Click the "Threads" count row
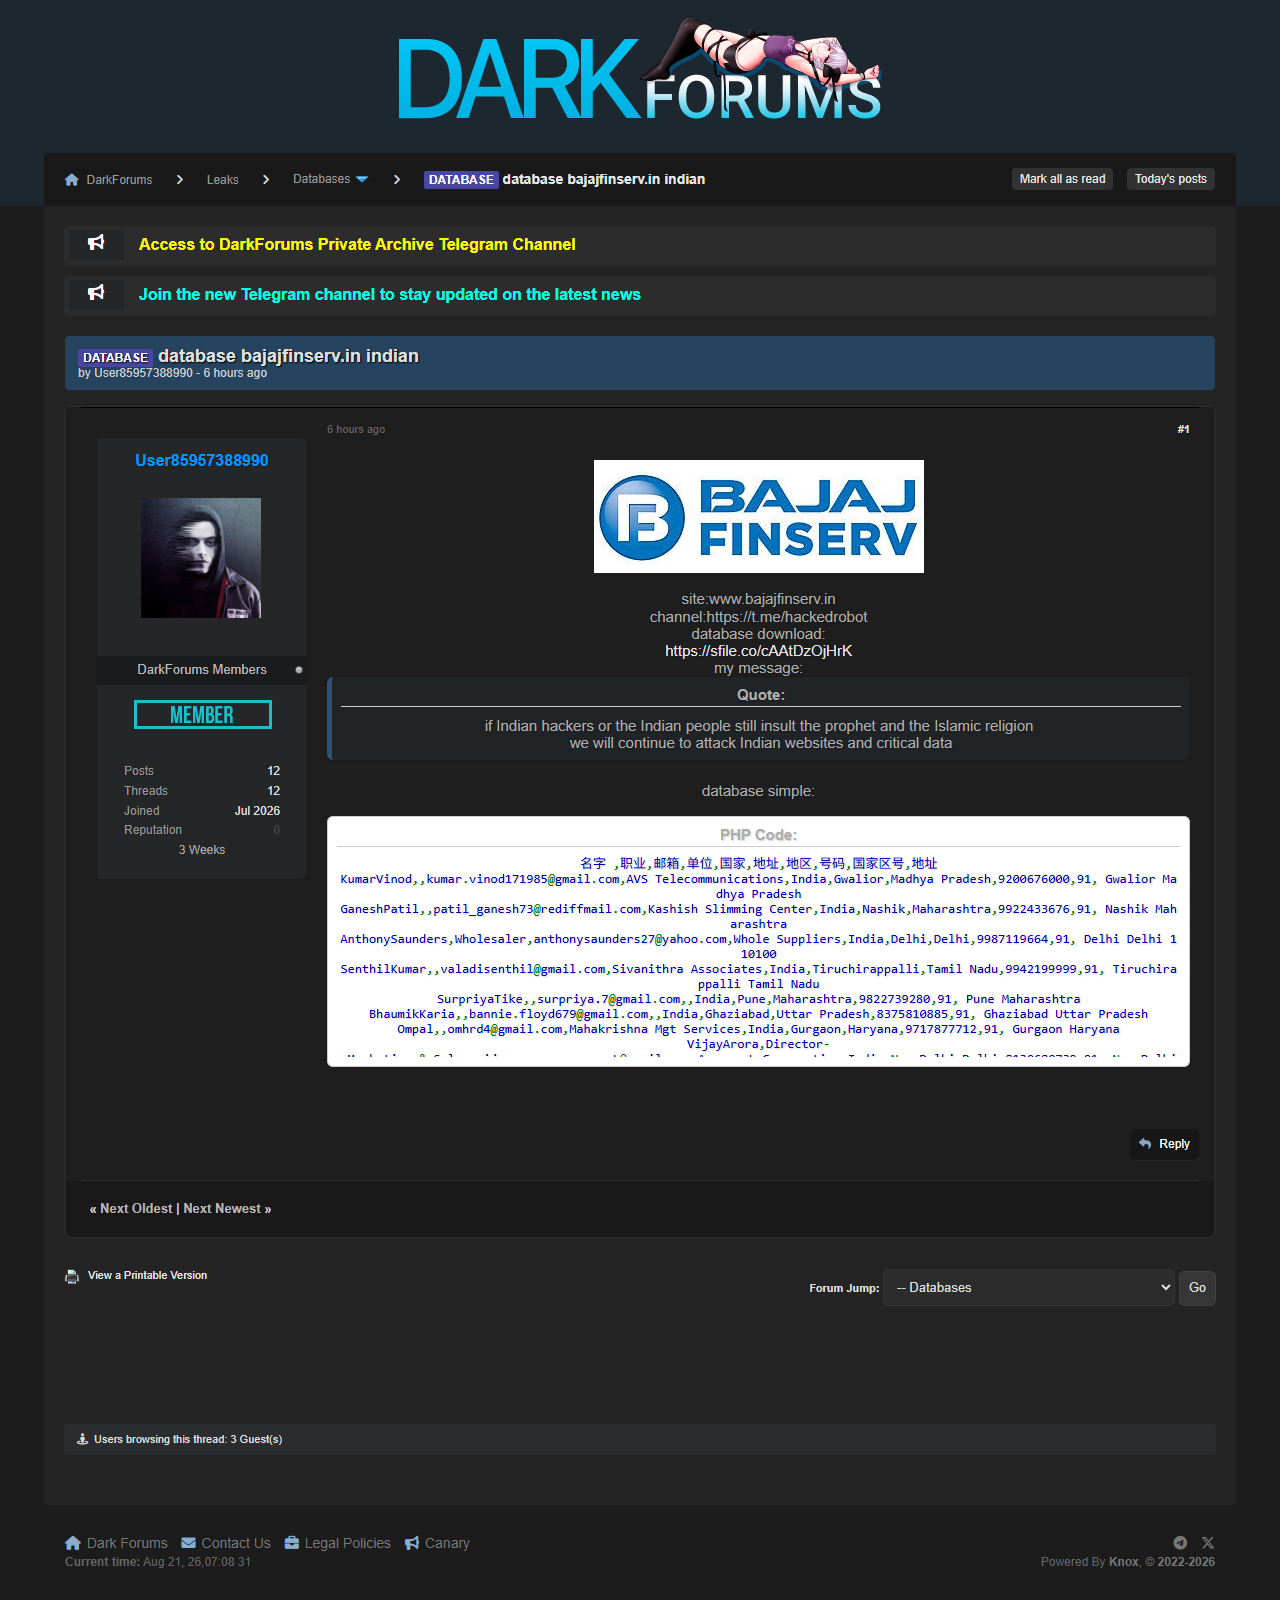Screen dimensions: 1280x1600 coord(202,791)
